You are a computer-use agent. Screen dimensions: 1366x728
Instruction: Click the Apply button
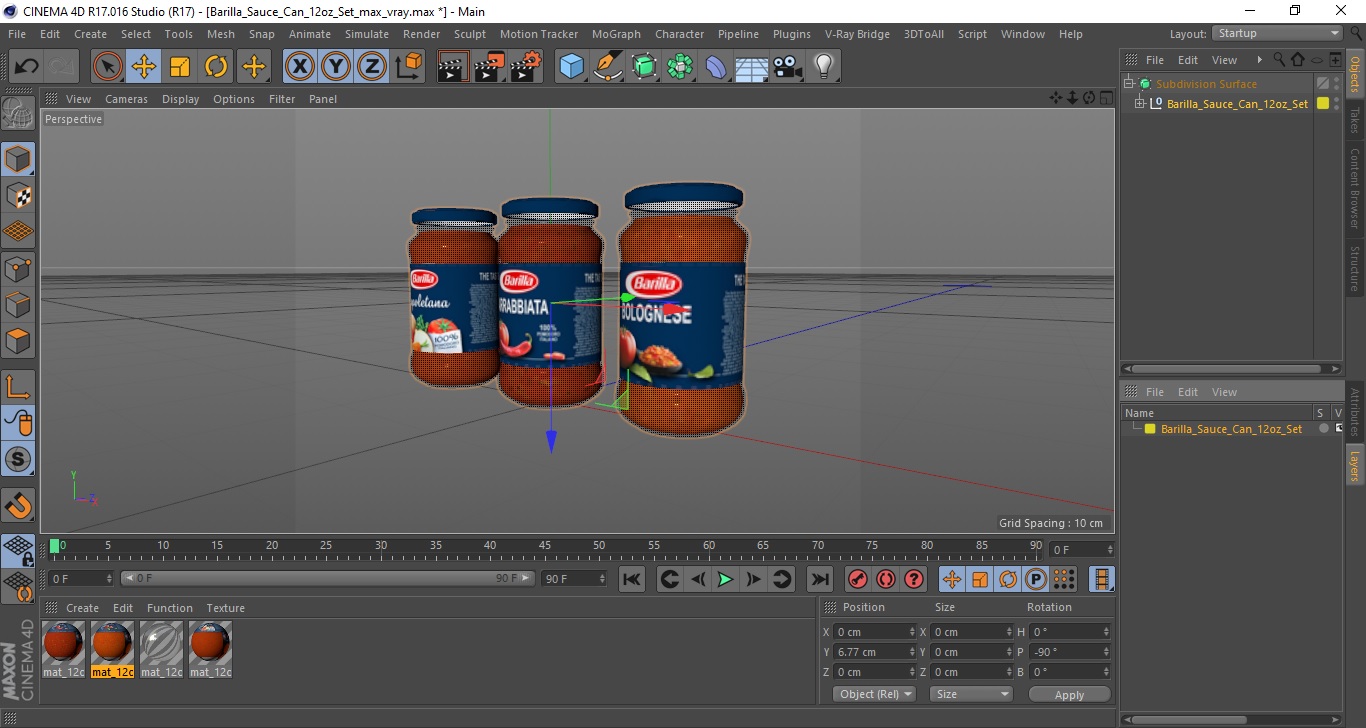1069,694
